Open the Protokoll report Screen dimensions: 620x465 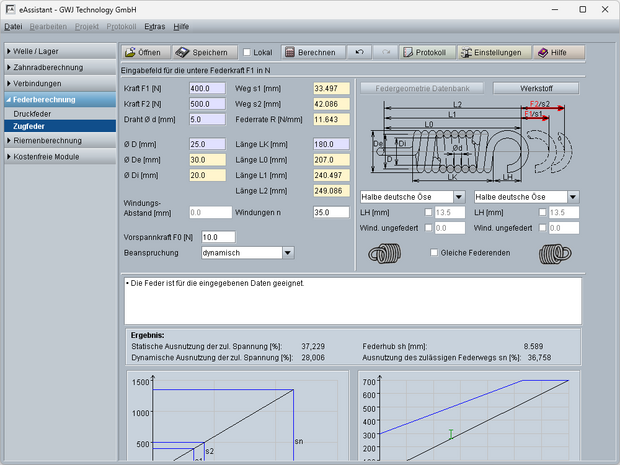pyautogui.click(x=424, y=52)
